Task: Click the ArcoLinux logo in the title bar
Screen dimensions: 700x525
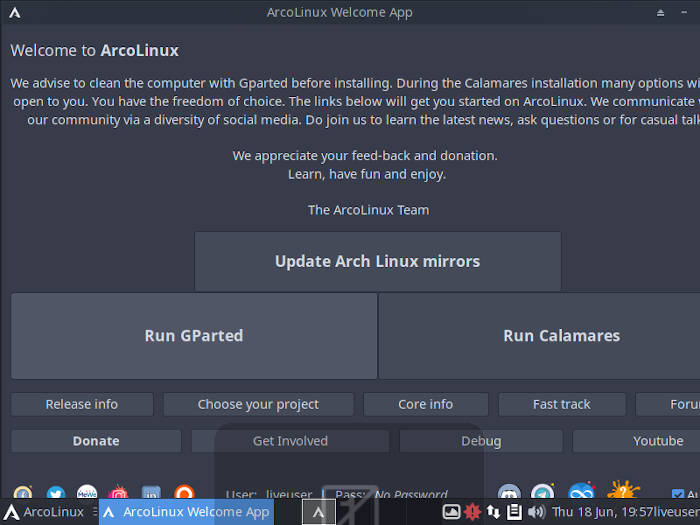Action: tap(15, 12)
